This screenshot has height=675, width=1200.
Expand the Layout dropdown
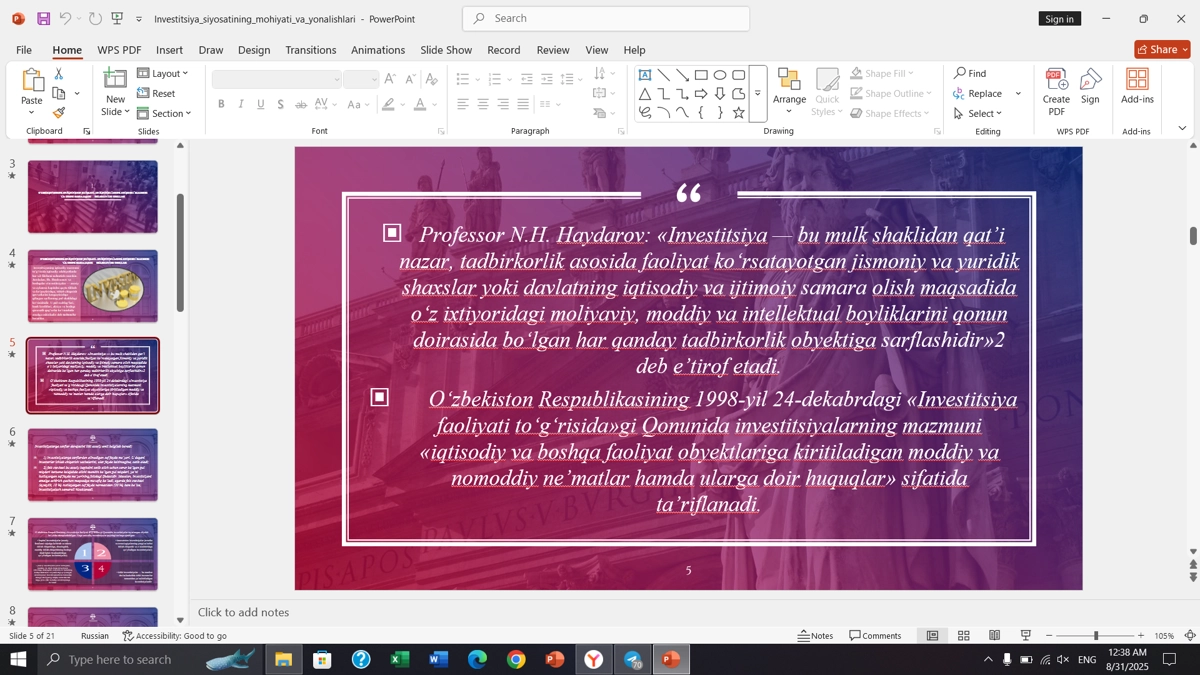point(163,73)
